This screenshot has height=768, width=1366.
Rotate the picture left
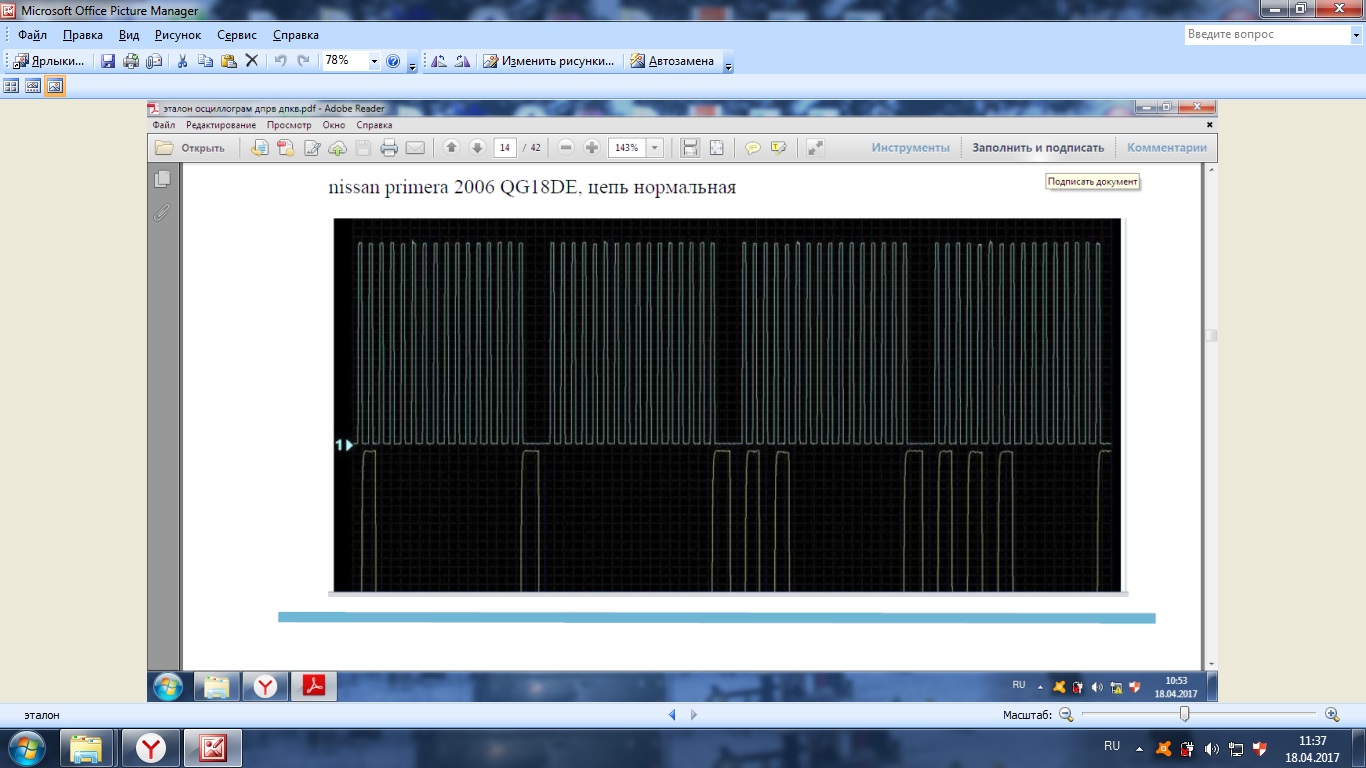pyautogui.click(x=439, y=61)
